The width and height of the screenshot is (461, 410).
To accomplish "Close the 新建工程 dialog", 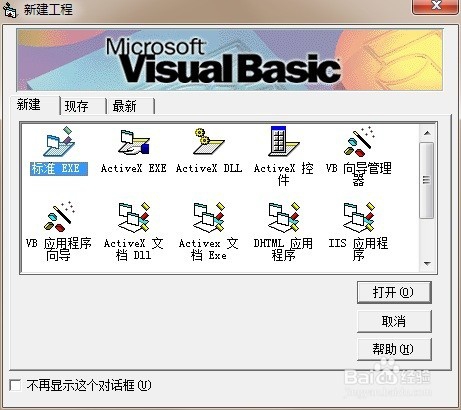I will [x=436, y=6].
